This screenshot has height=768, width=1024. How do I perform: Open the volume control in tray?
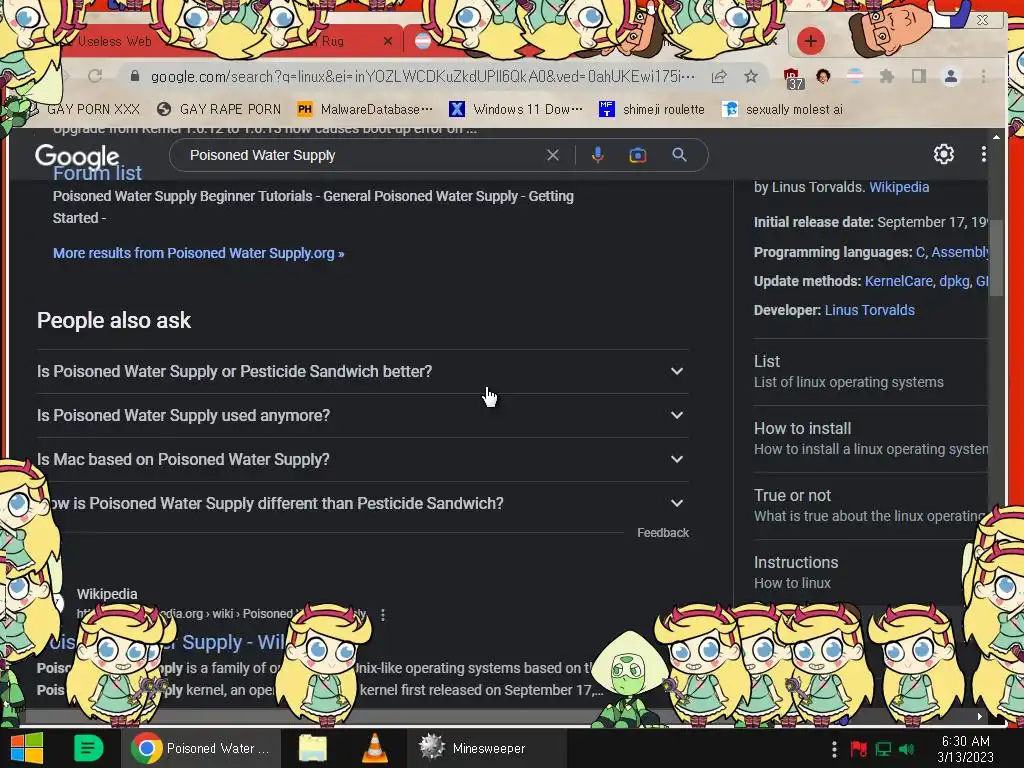point(906,749)
